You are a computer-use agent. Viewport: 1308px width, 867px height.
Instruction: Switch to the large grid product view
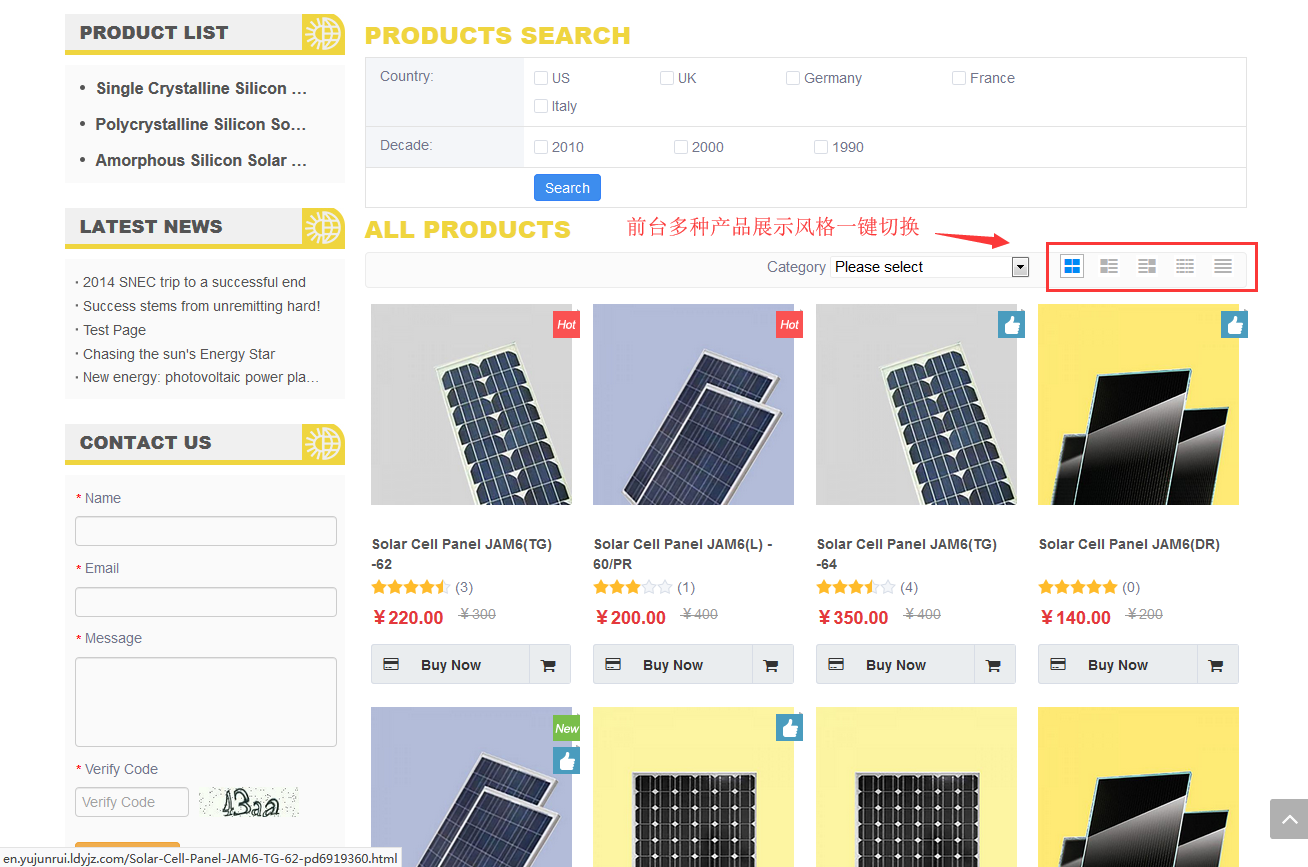(x=1072, y=266)
